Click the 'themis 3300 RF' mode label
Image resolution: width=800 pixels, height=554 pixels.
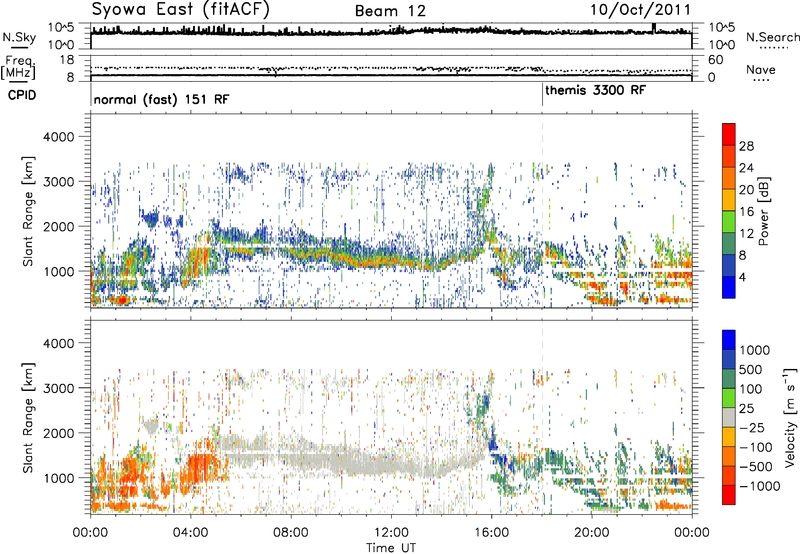pos(595,90)
